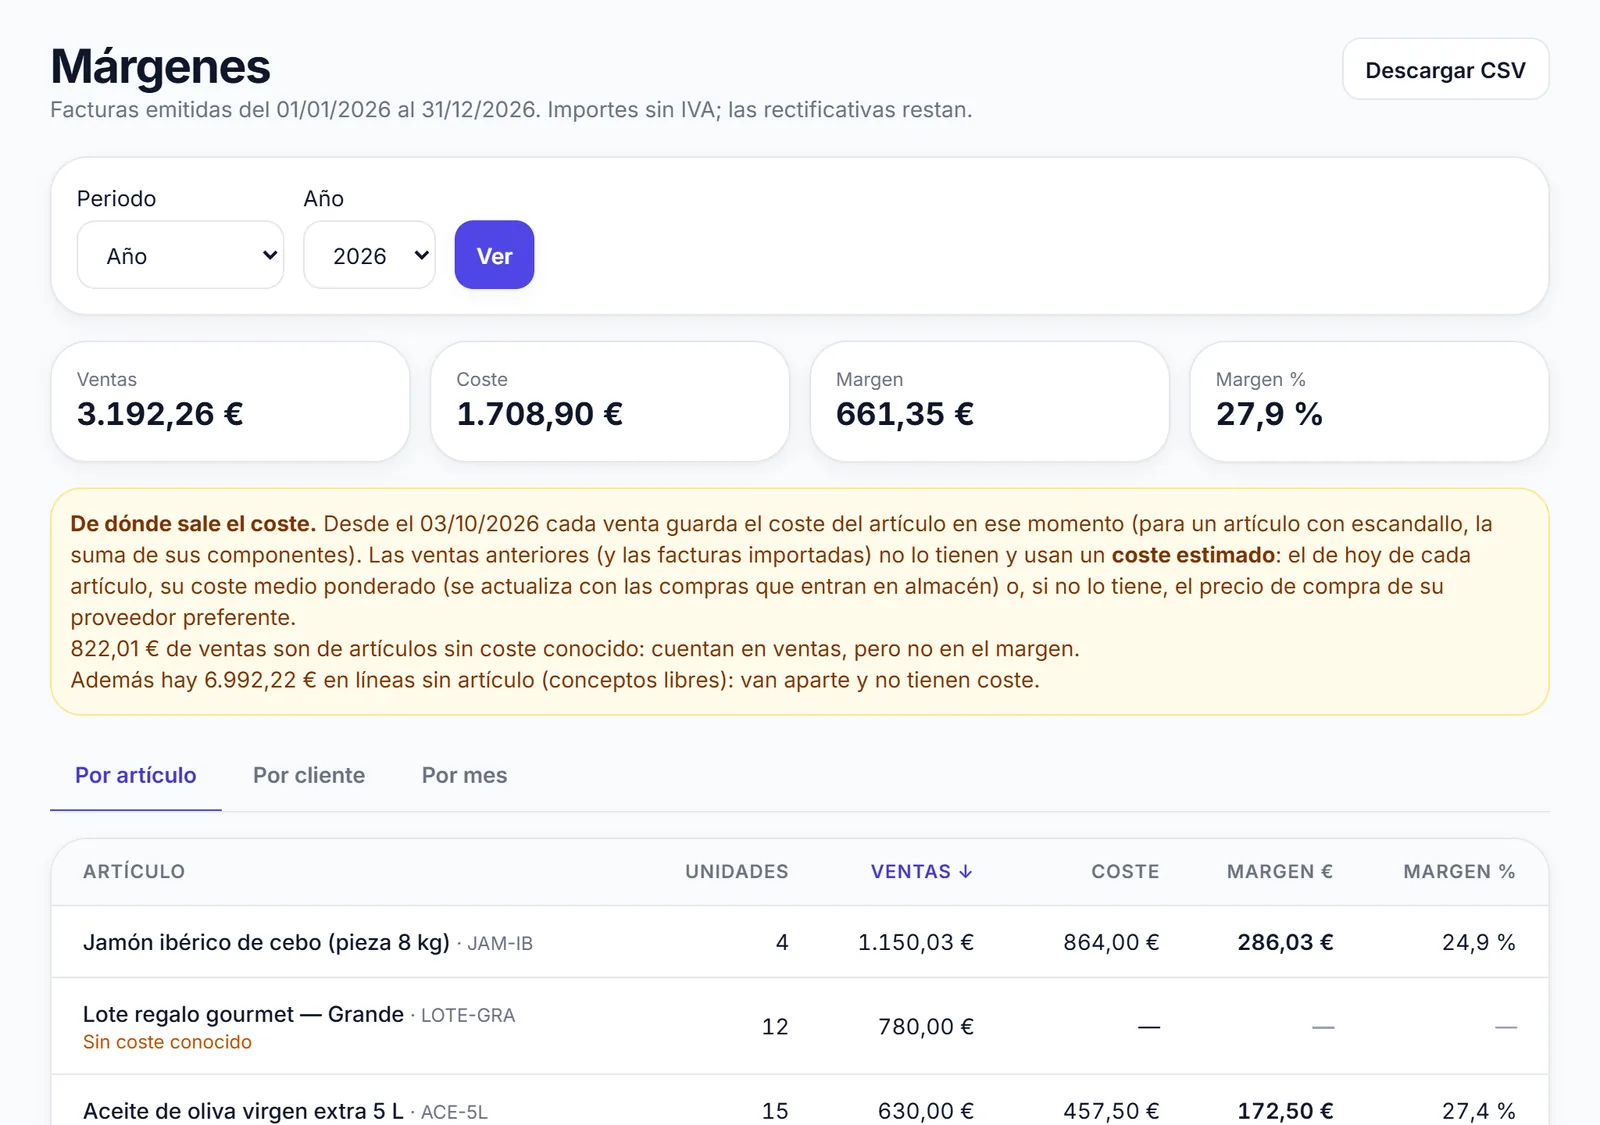1600x1125 pixels.
Task: Click the 27,4 % margin percentage cell
Action: [x=1478, y=1111]
